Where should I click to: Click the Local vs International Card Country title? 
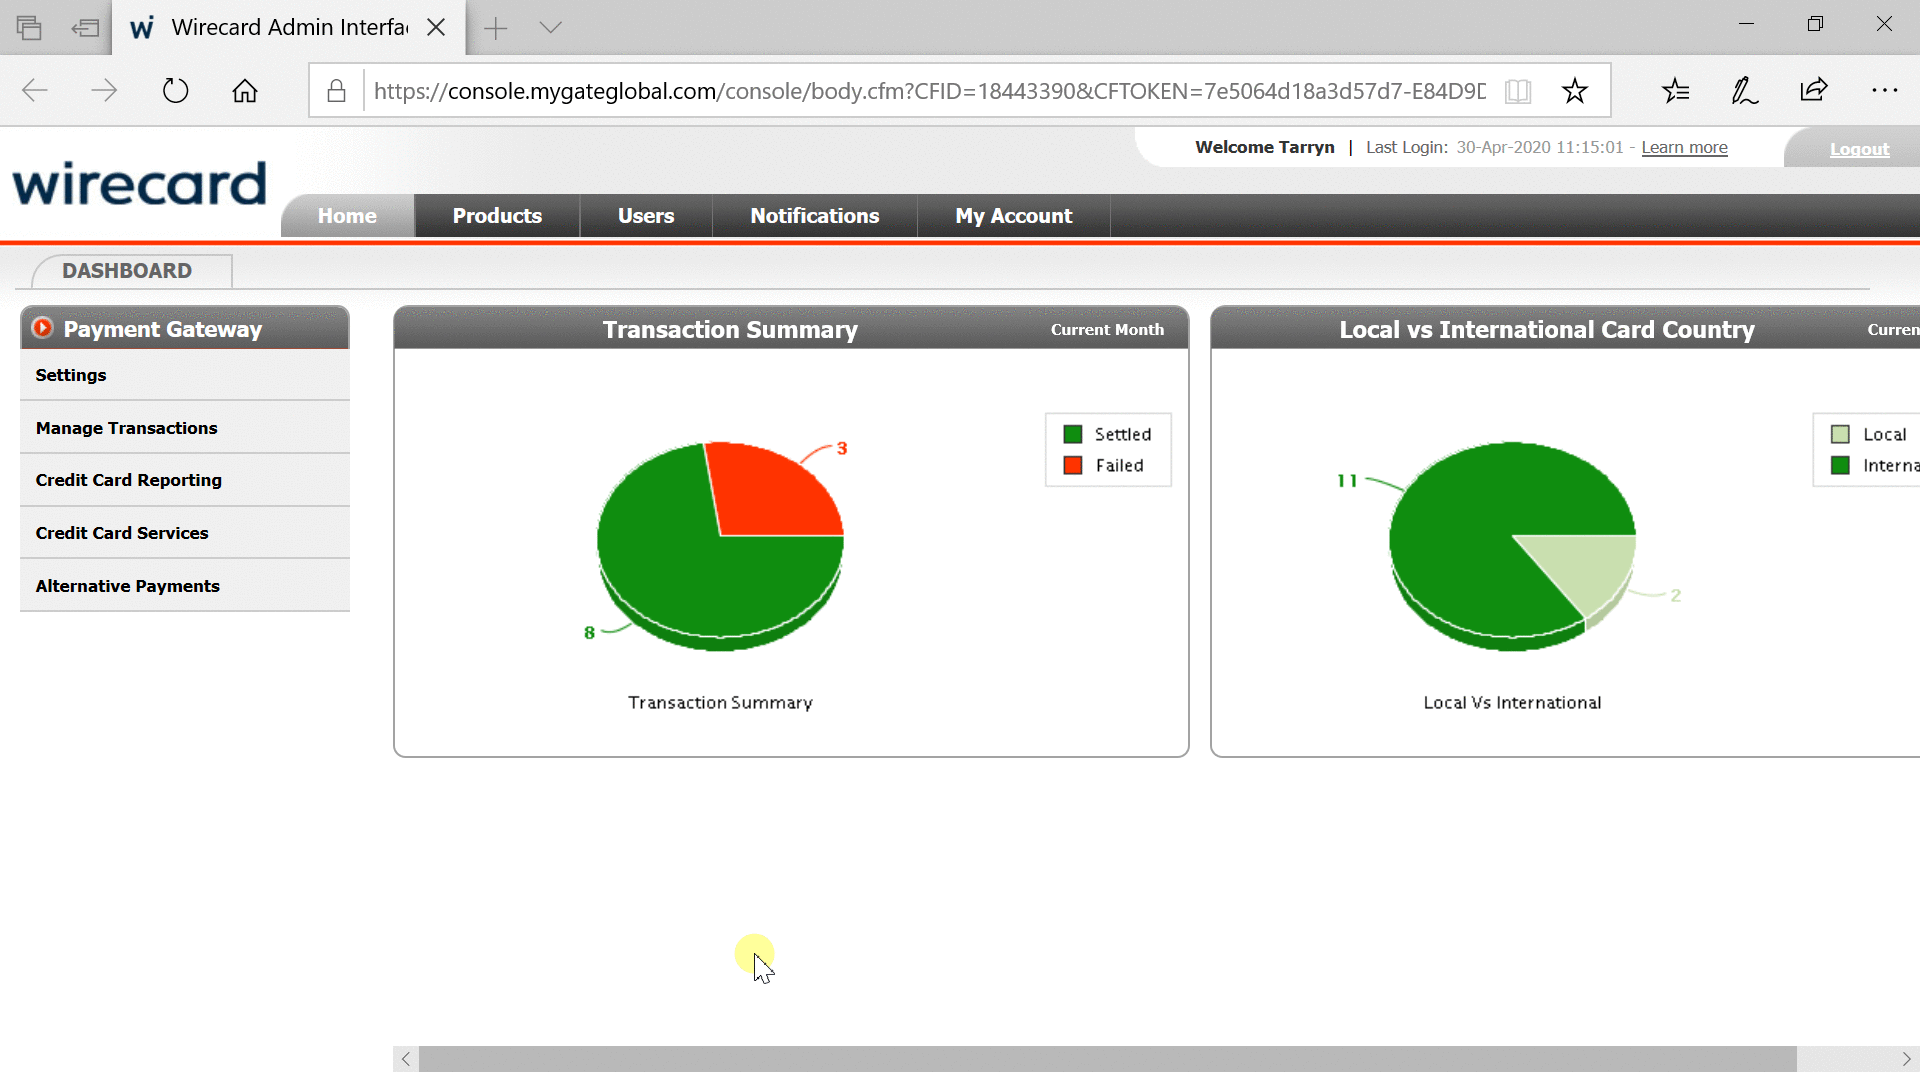[1547, 329]
